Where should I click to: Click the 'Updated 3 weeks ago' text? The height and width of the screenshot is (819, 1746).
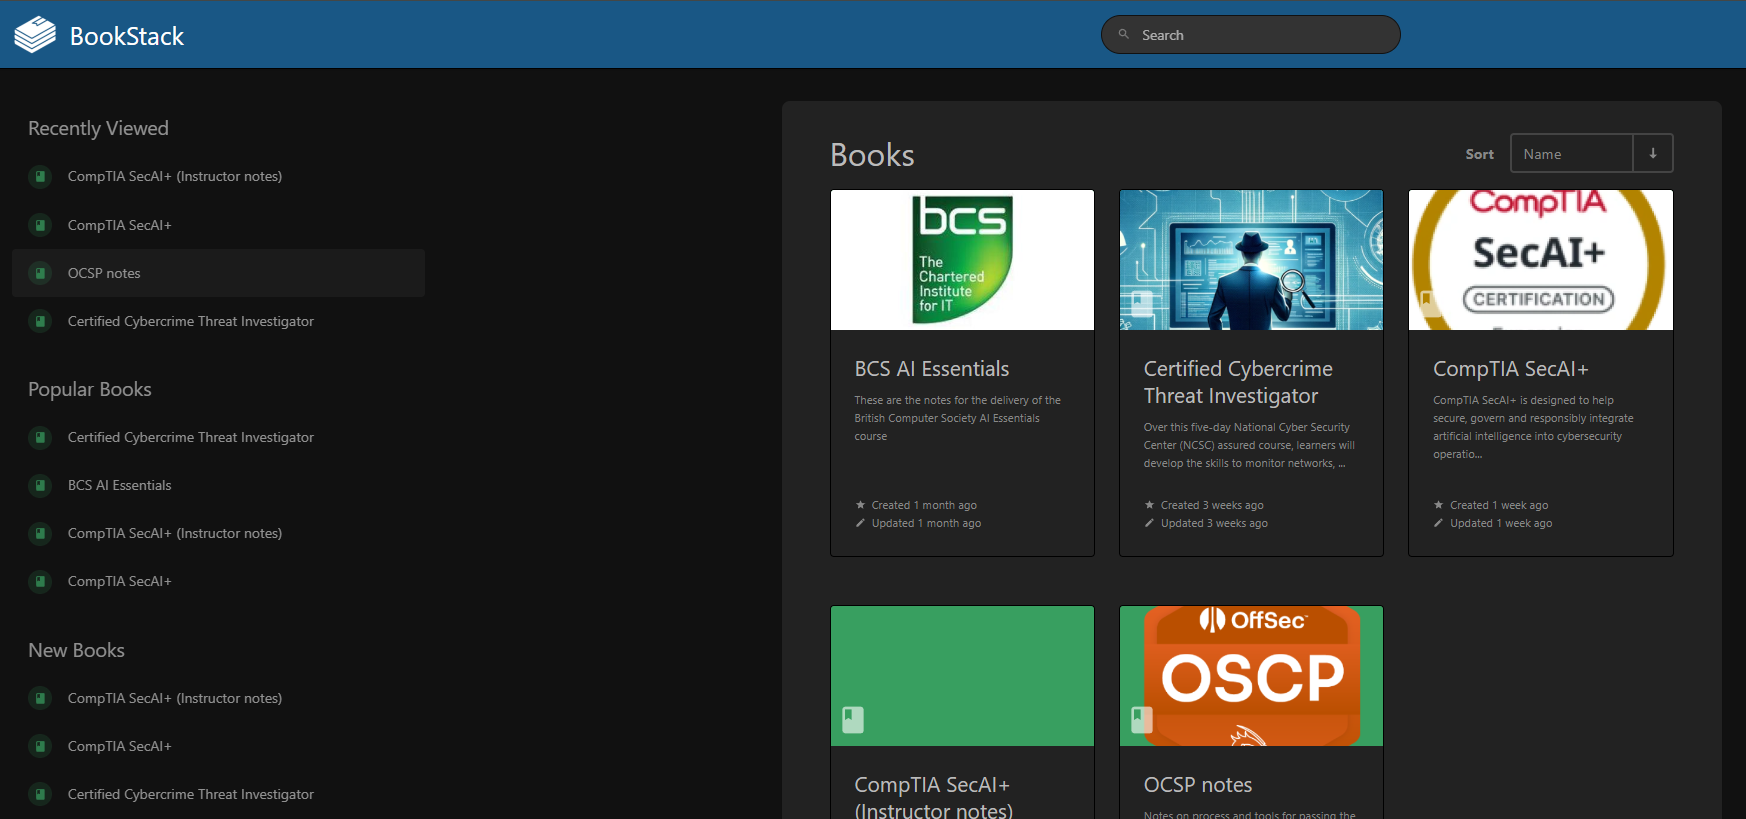[x=1214, y=523]
